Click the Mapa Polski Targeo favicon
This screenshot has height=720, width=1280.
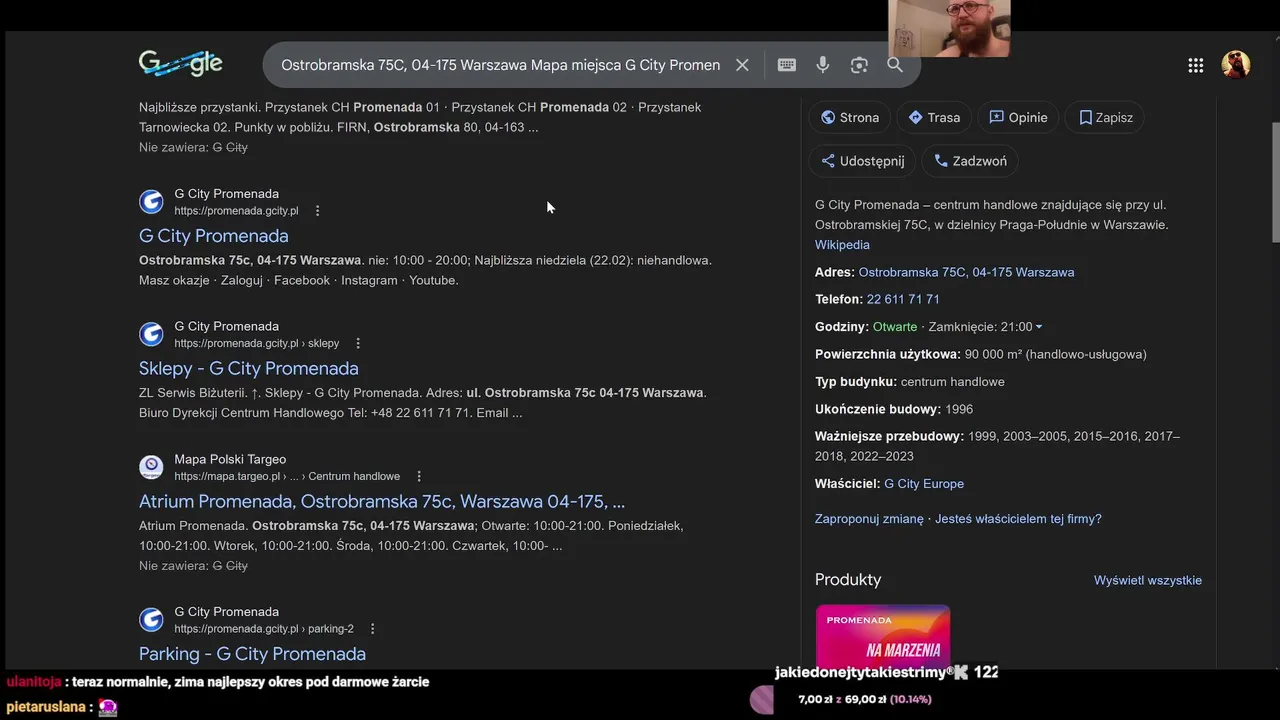point(151,467)
